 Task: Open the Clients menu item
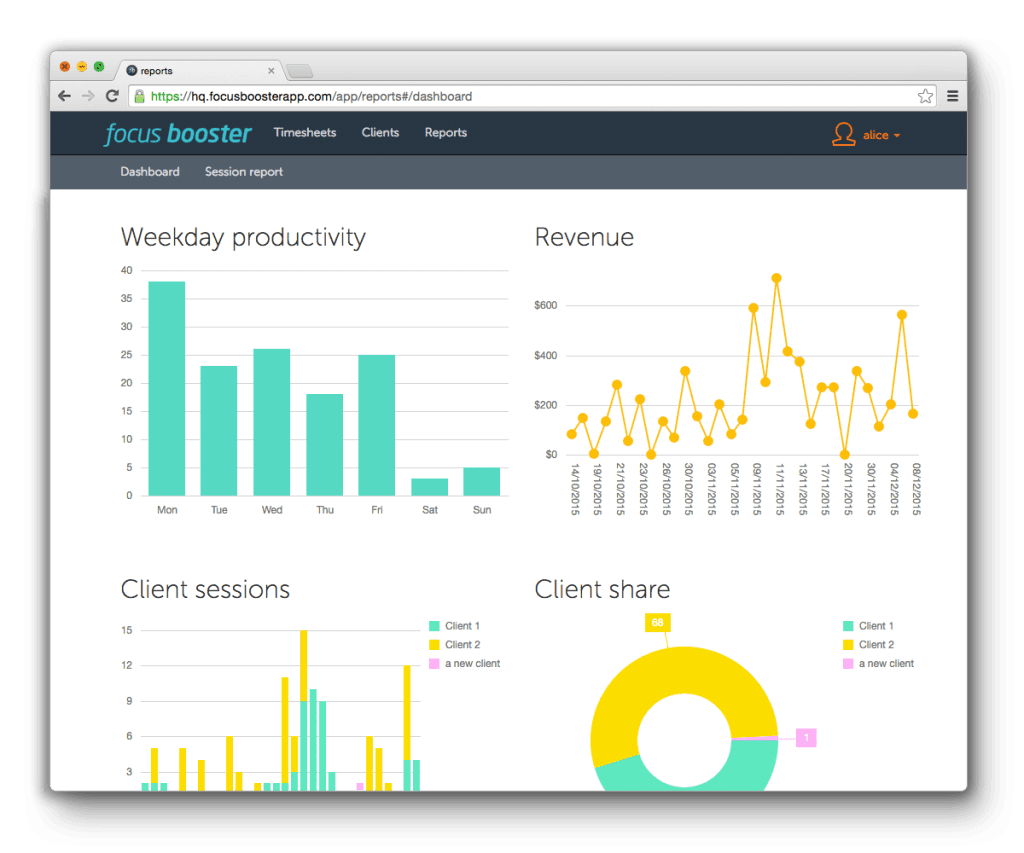coord(380,133)
